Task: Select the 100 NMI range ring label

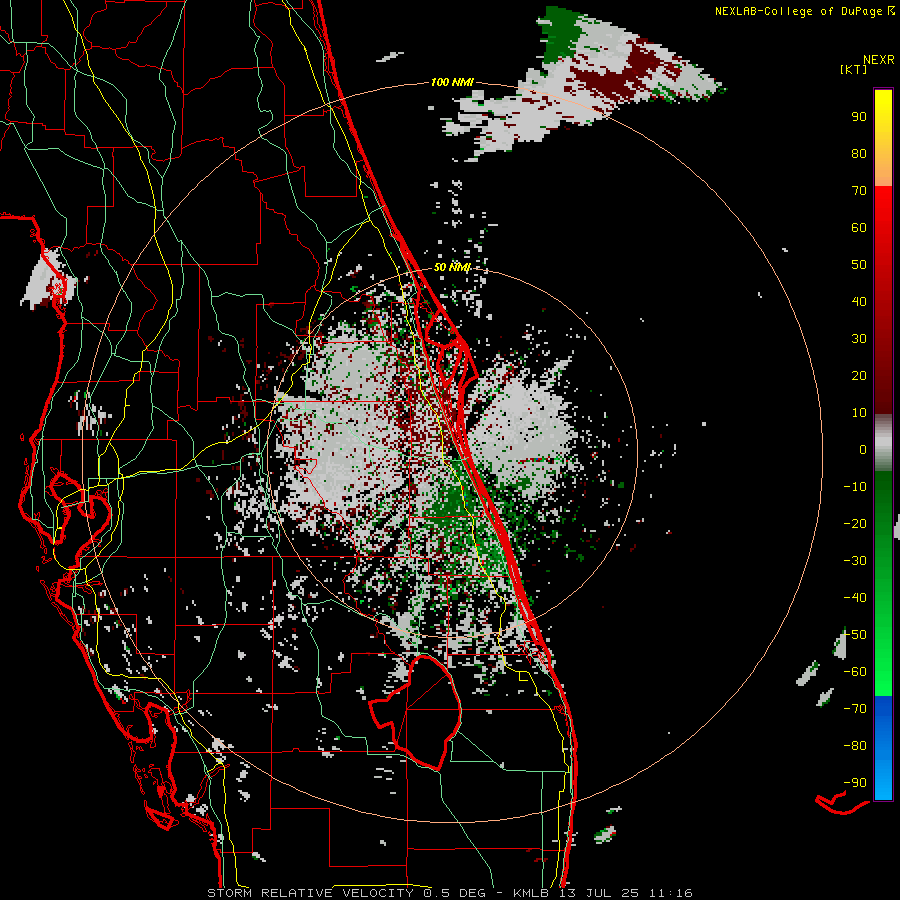Action: tap(452, 82)
